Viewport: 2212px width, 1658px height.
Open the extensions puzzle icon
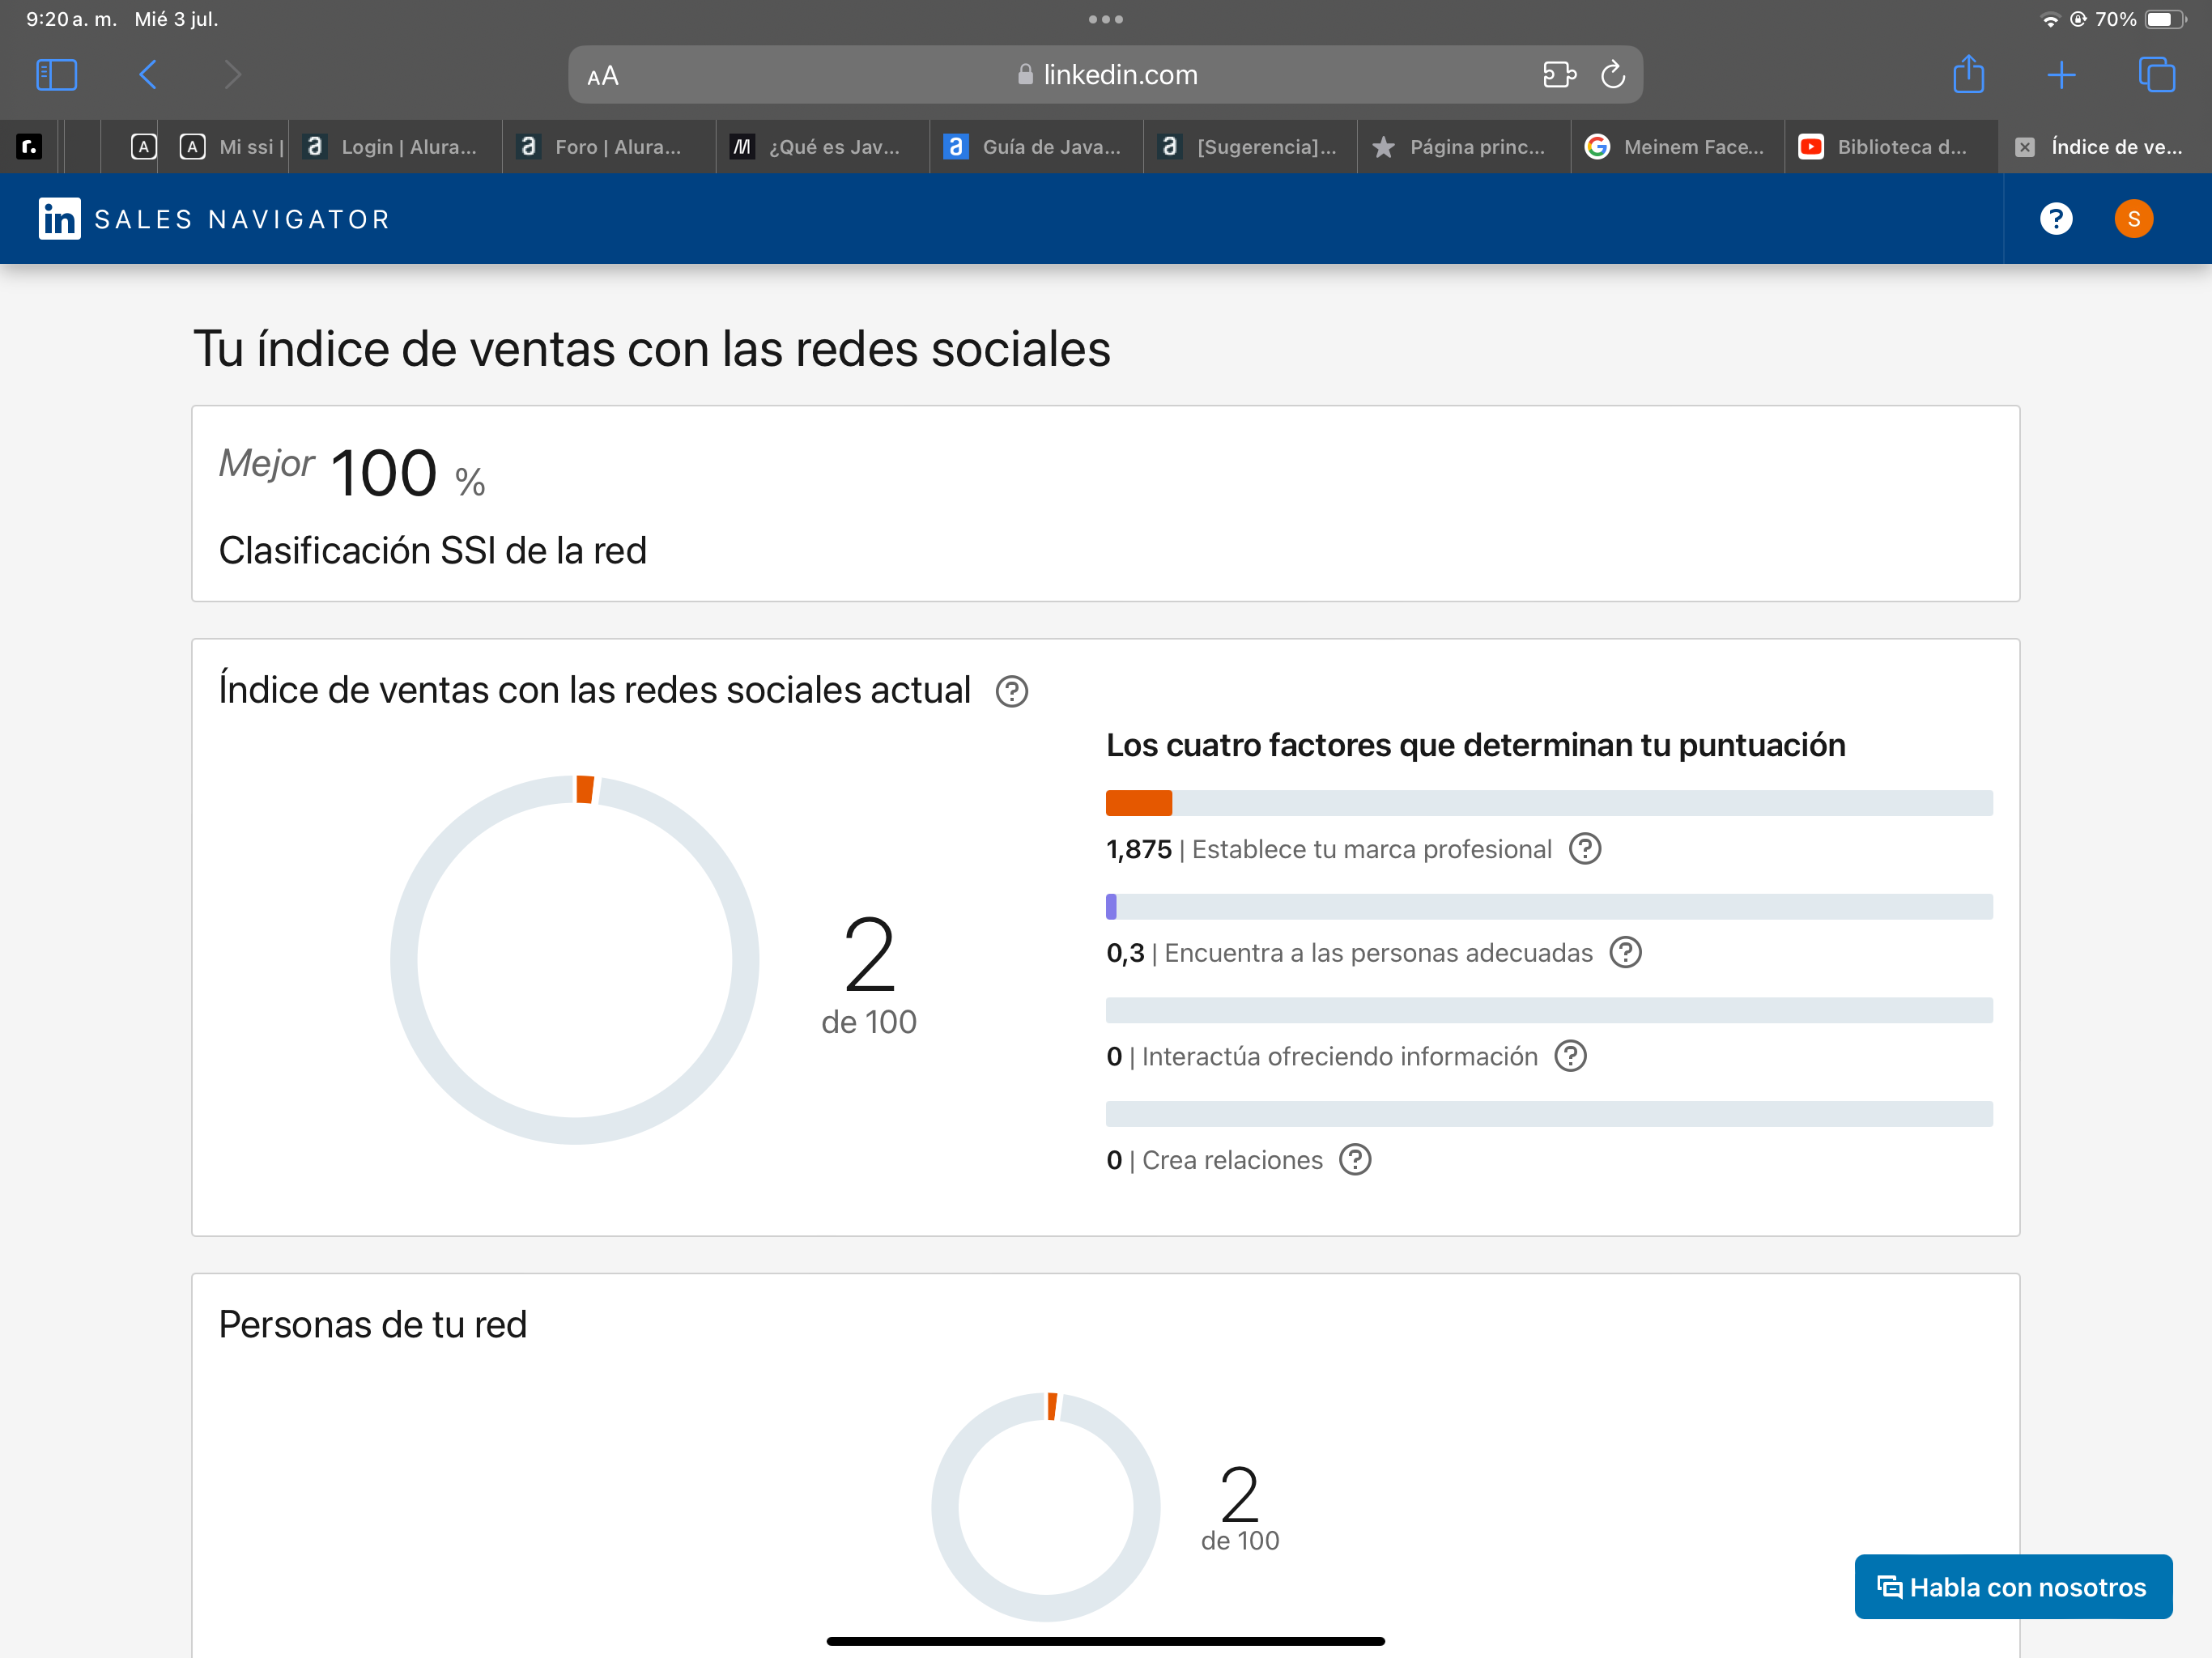pyautogui.click(x=1559, y=75)
